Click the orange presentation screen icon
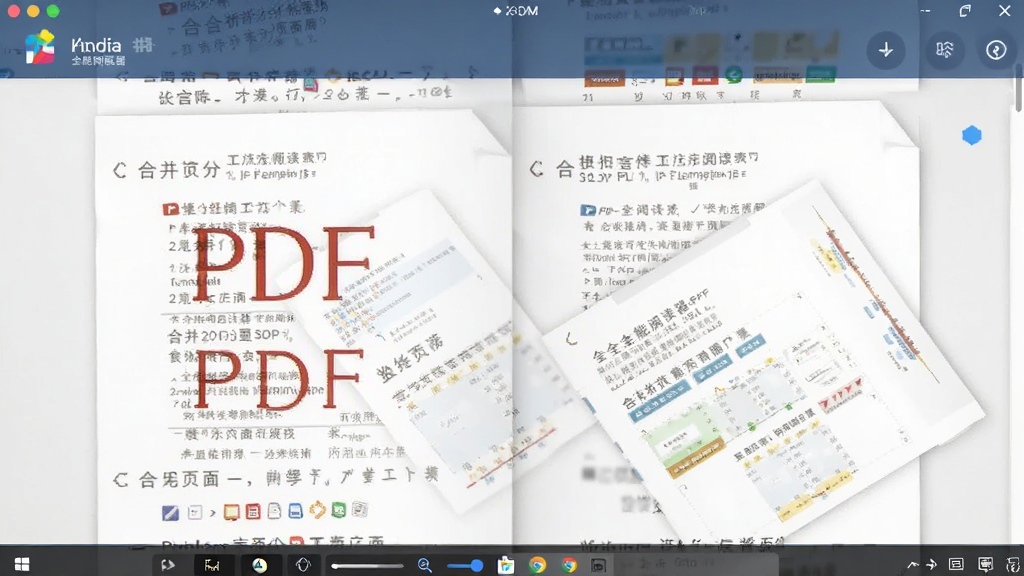Image resolution: width=1024 pixels, height=576 pixels. [231, 512]
